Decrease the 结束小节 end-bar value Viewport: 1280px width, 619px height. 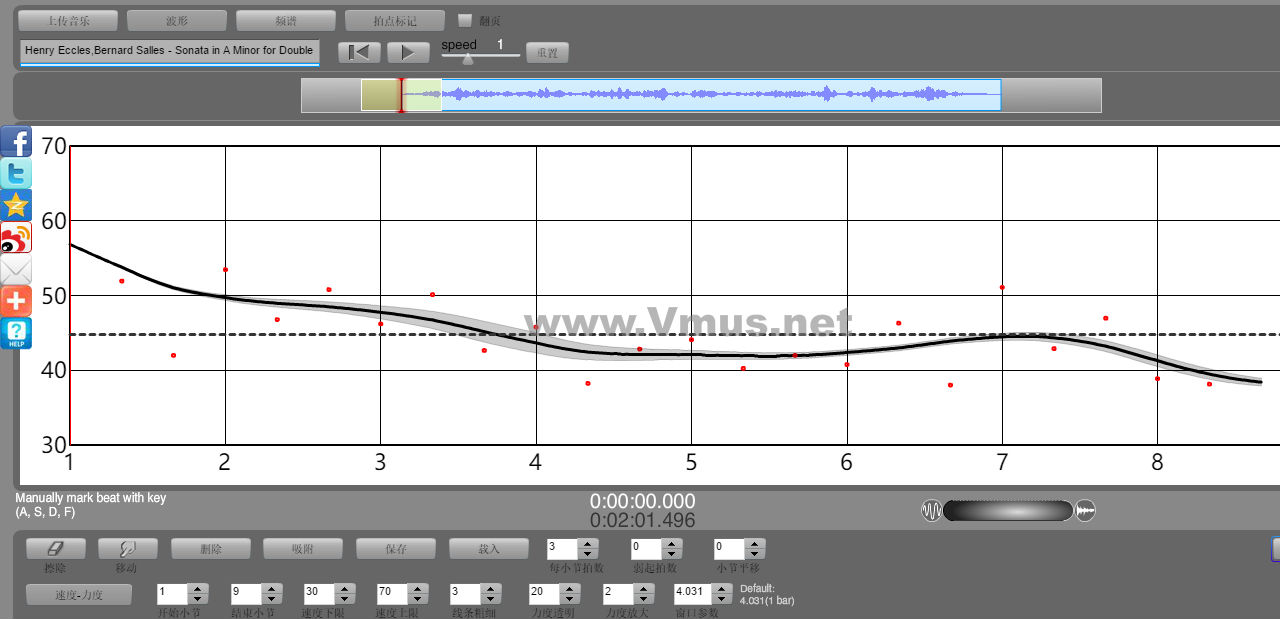tap(272, 599)
